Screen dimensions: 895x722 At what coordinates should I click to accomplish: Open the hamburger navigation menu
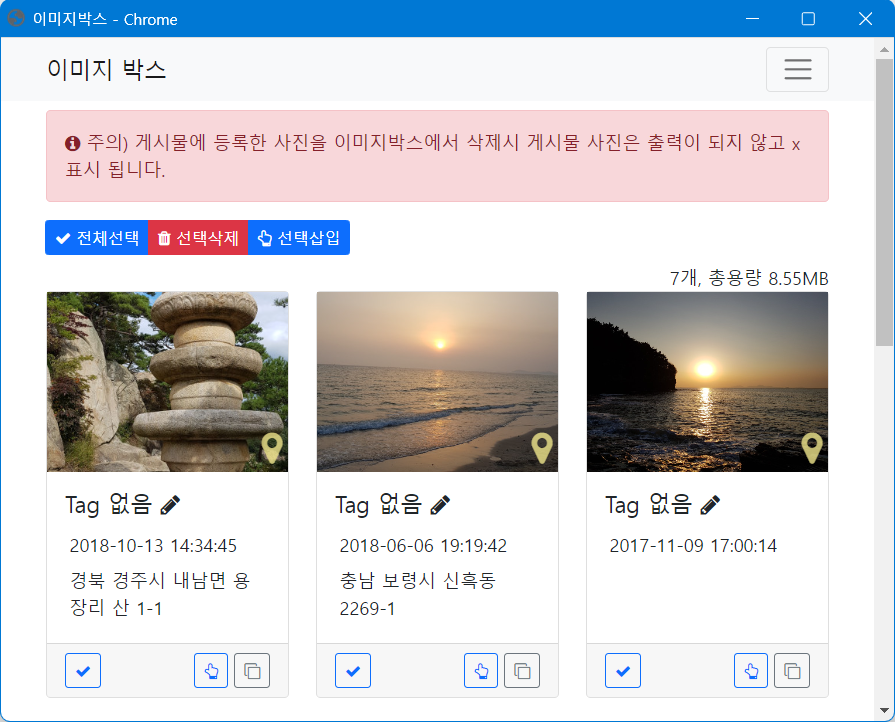click(x=797, y=69)
